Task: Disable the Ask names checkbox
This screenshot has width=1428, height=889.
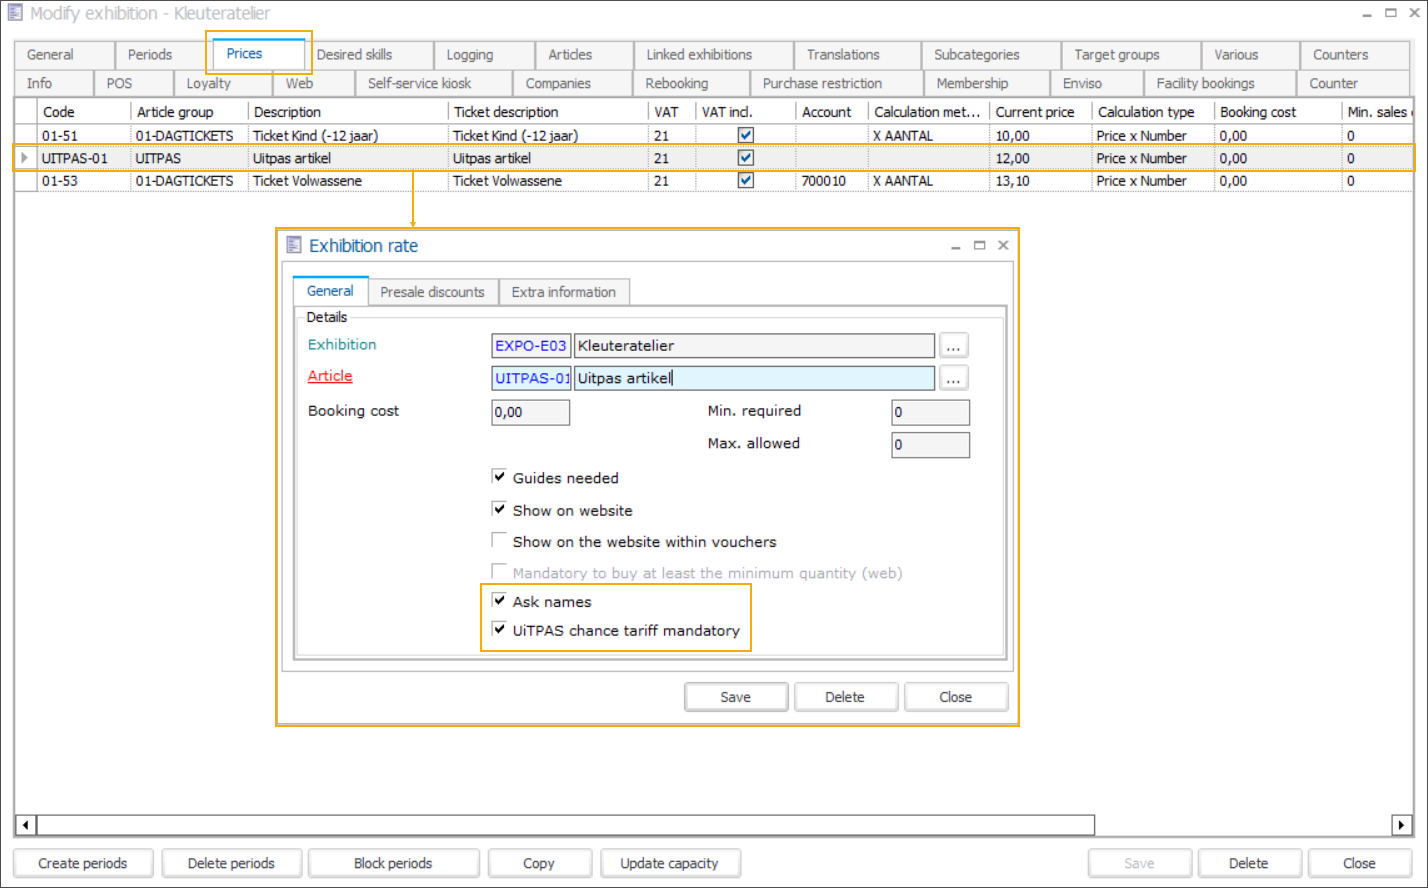Action: pyautogui.click(x=499, y=601)
